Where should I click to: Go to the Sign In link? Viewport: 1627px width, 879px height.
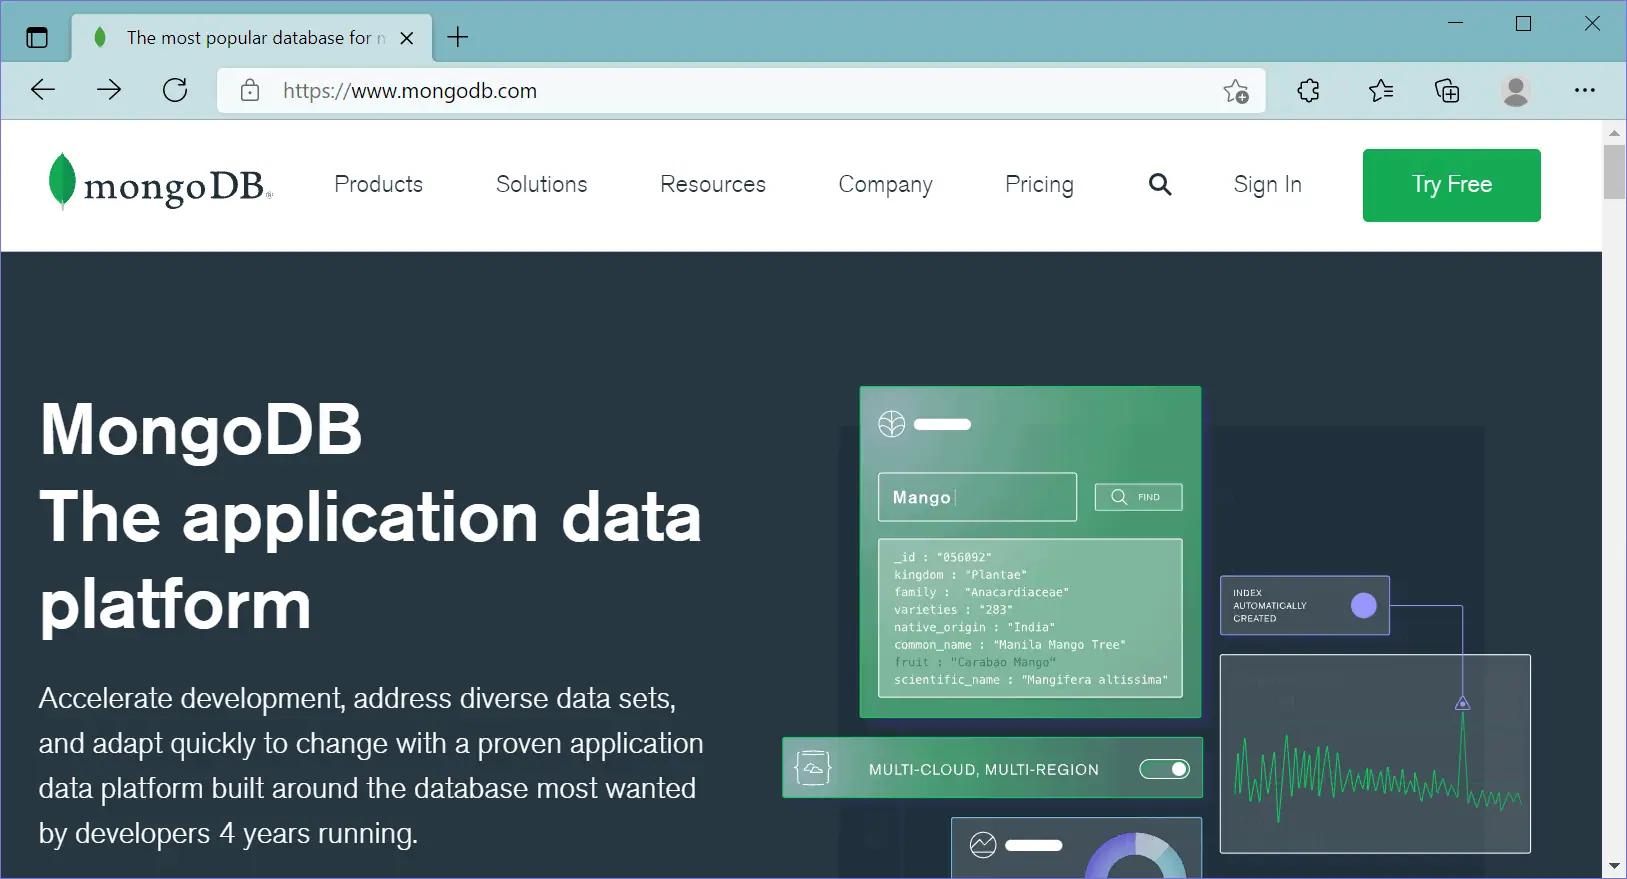click(x=1267, y=184)
